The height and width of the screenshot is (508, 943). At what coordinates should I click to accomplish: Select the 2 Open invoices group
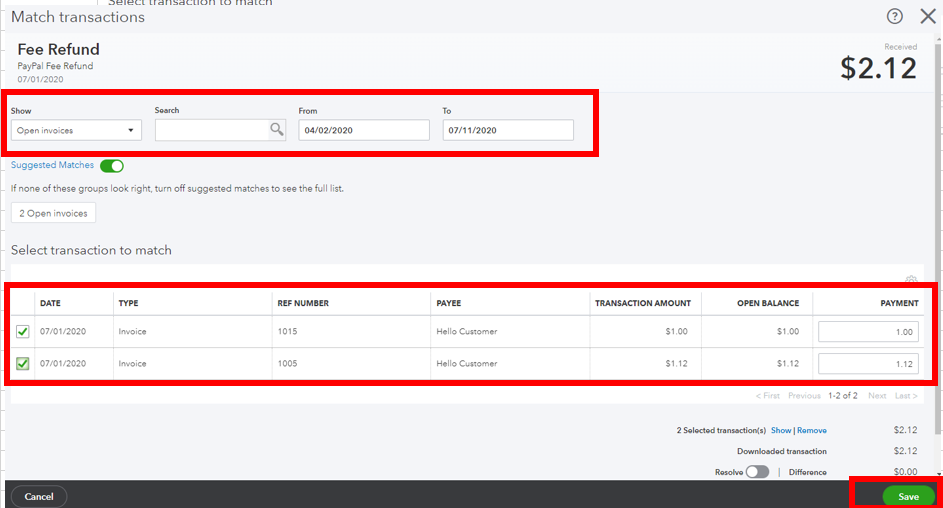(x=54, y=213)
